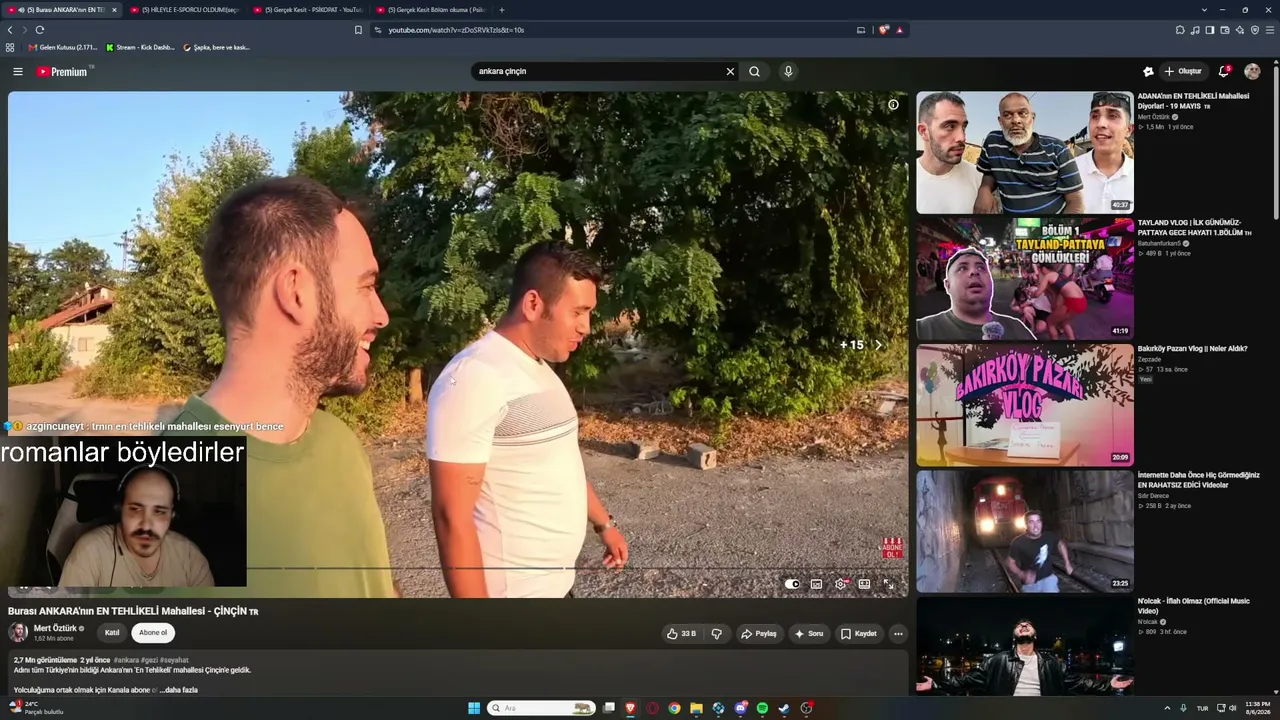The height and width of the screenshot is (720, 1280).
Task: Open YouTube notifications bell
Action: click(1224, 71)
